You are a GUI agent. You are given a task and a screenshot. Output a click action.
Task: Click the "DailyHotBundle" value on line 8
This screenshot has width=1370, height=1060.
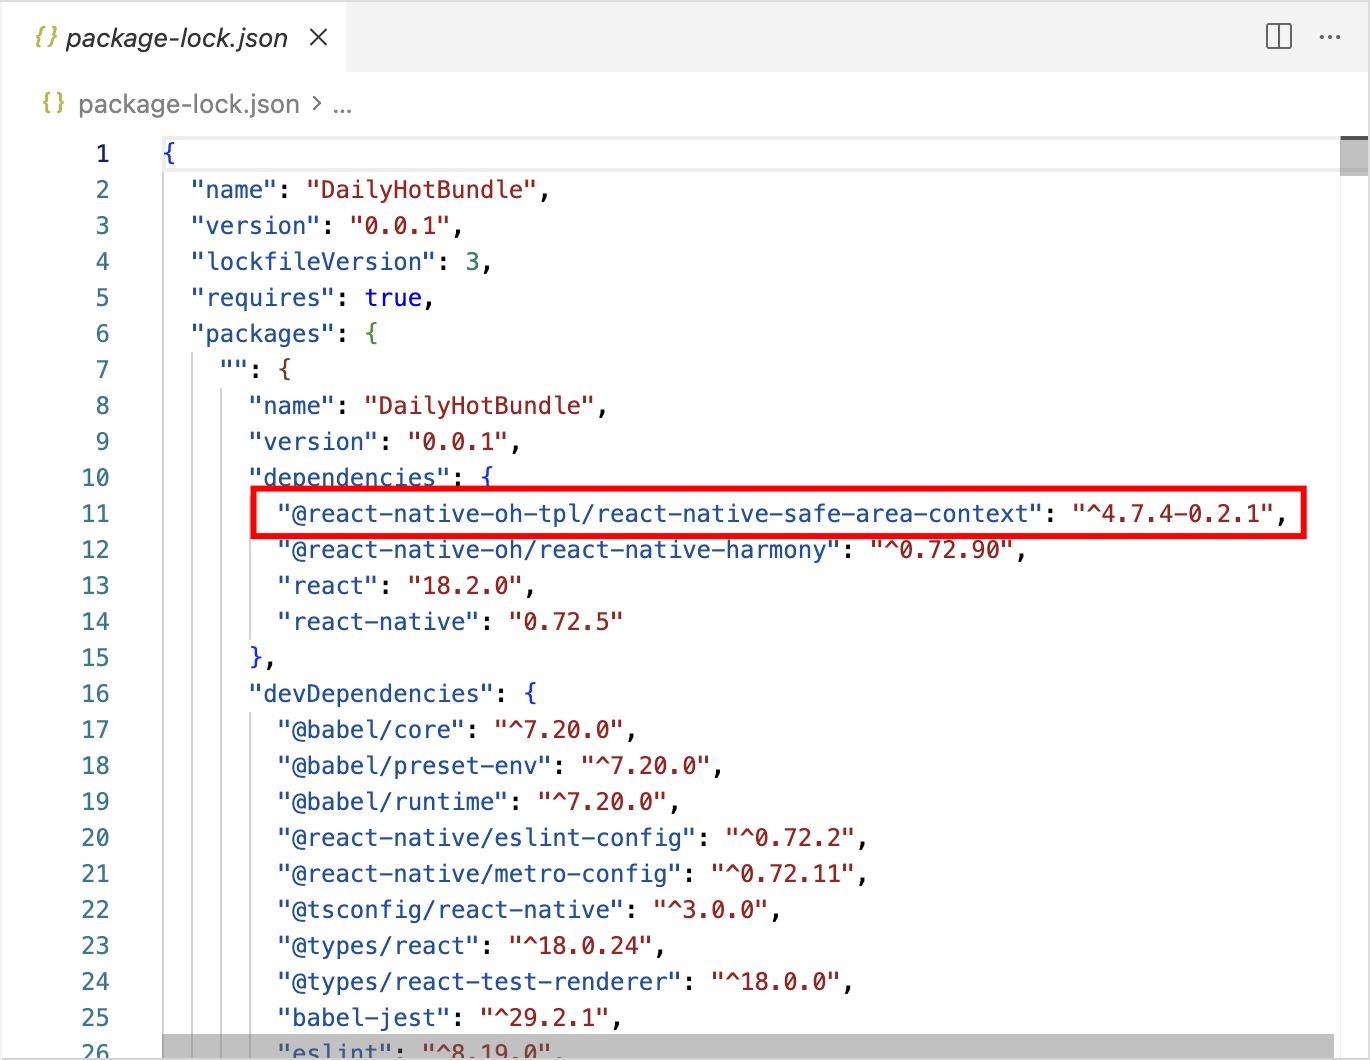pyautogui.click(x=480, y=406)
